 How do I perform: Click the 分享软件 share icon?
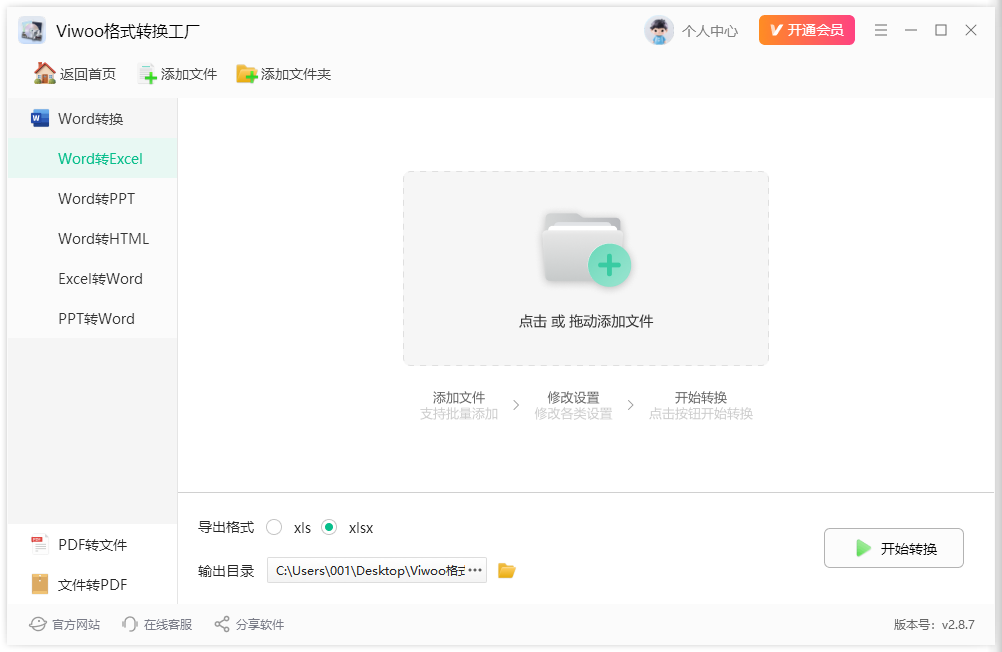[220, 624]
